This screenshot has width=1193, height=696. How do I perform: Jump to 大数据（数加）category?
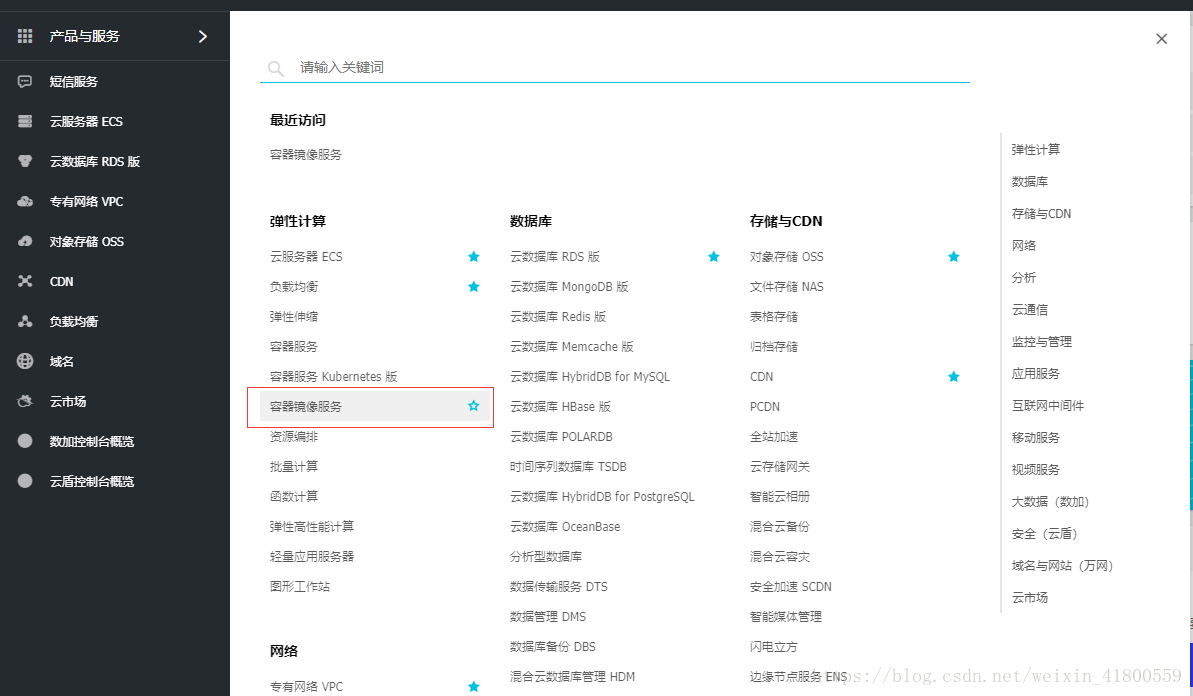point(1051,501)
